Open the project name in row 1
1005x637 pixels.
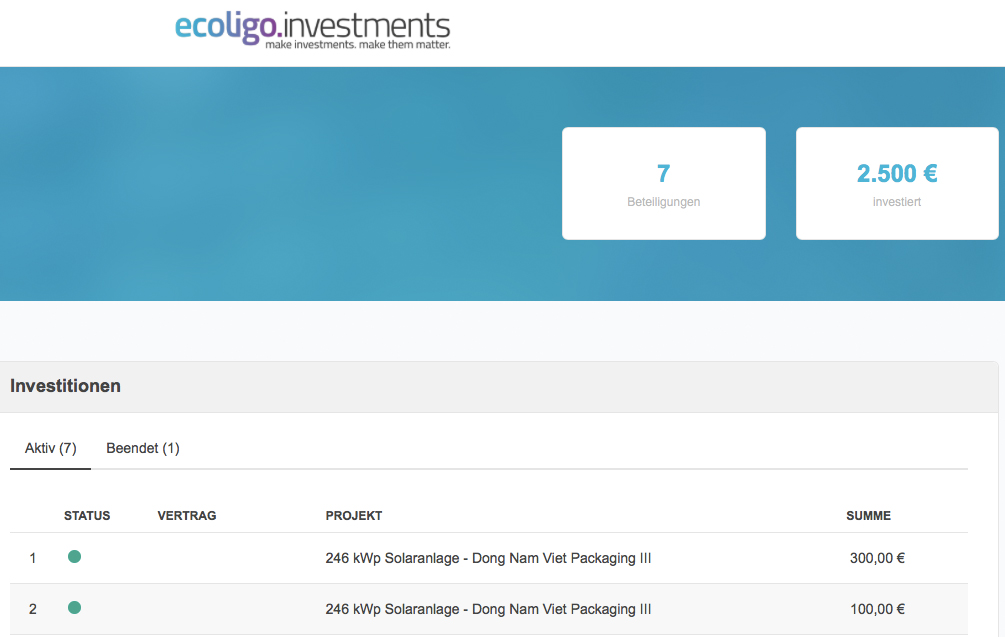pos(488,558)
